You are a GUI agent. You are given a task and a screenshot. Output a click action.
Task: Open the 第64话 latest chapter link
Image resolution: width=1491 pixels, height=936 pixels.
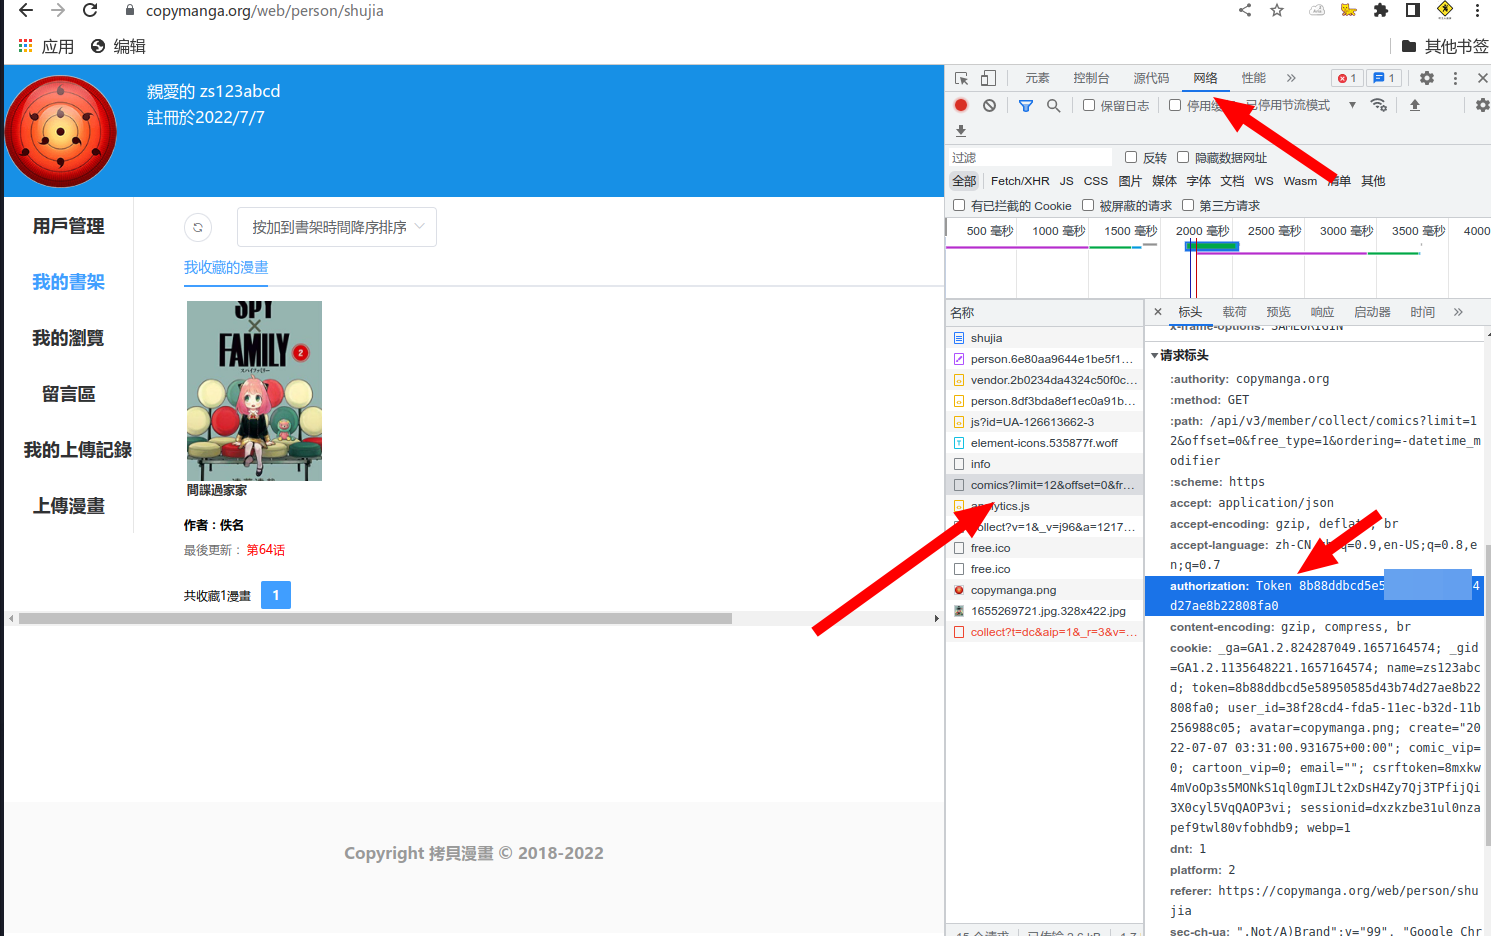point(266,550)
